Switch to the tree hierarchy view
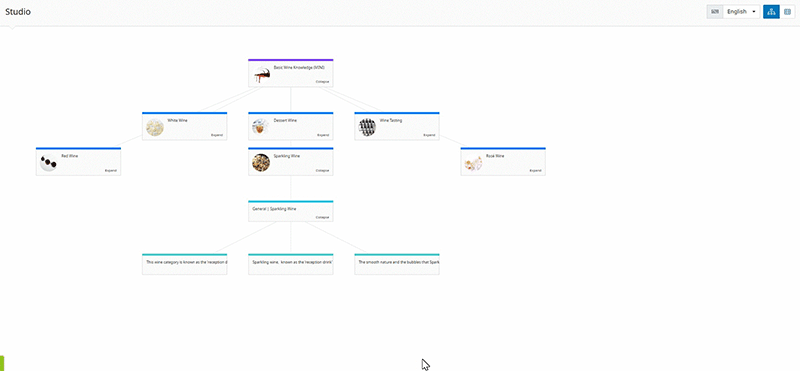Viewport: 800px width, 371px height. tap(771, 12)
